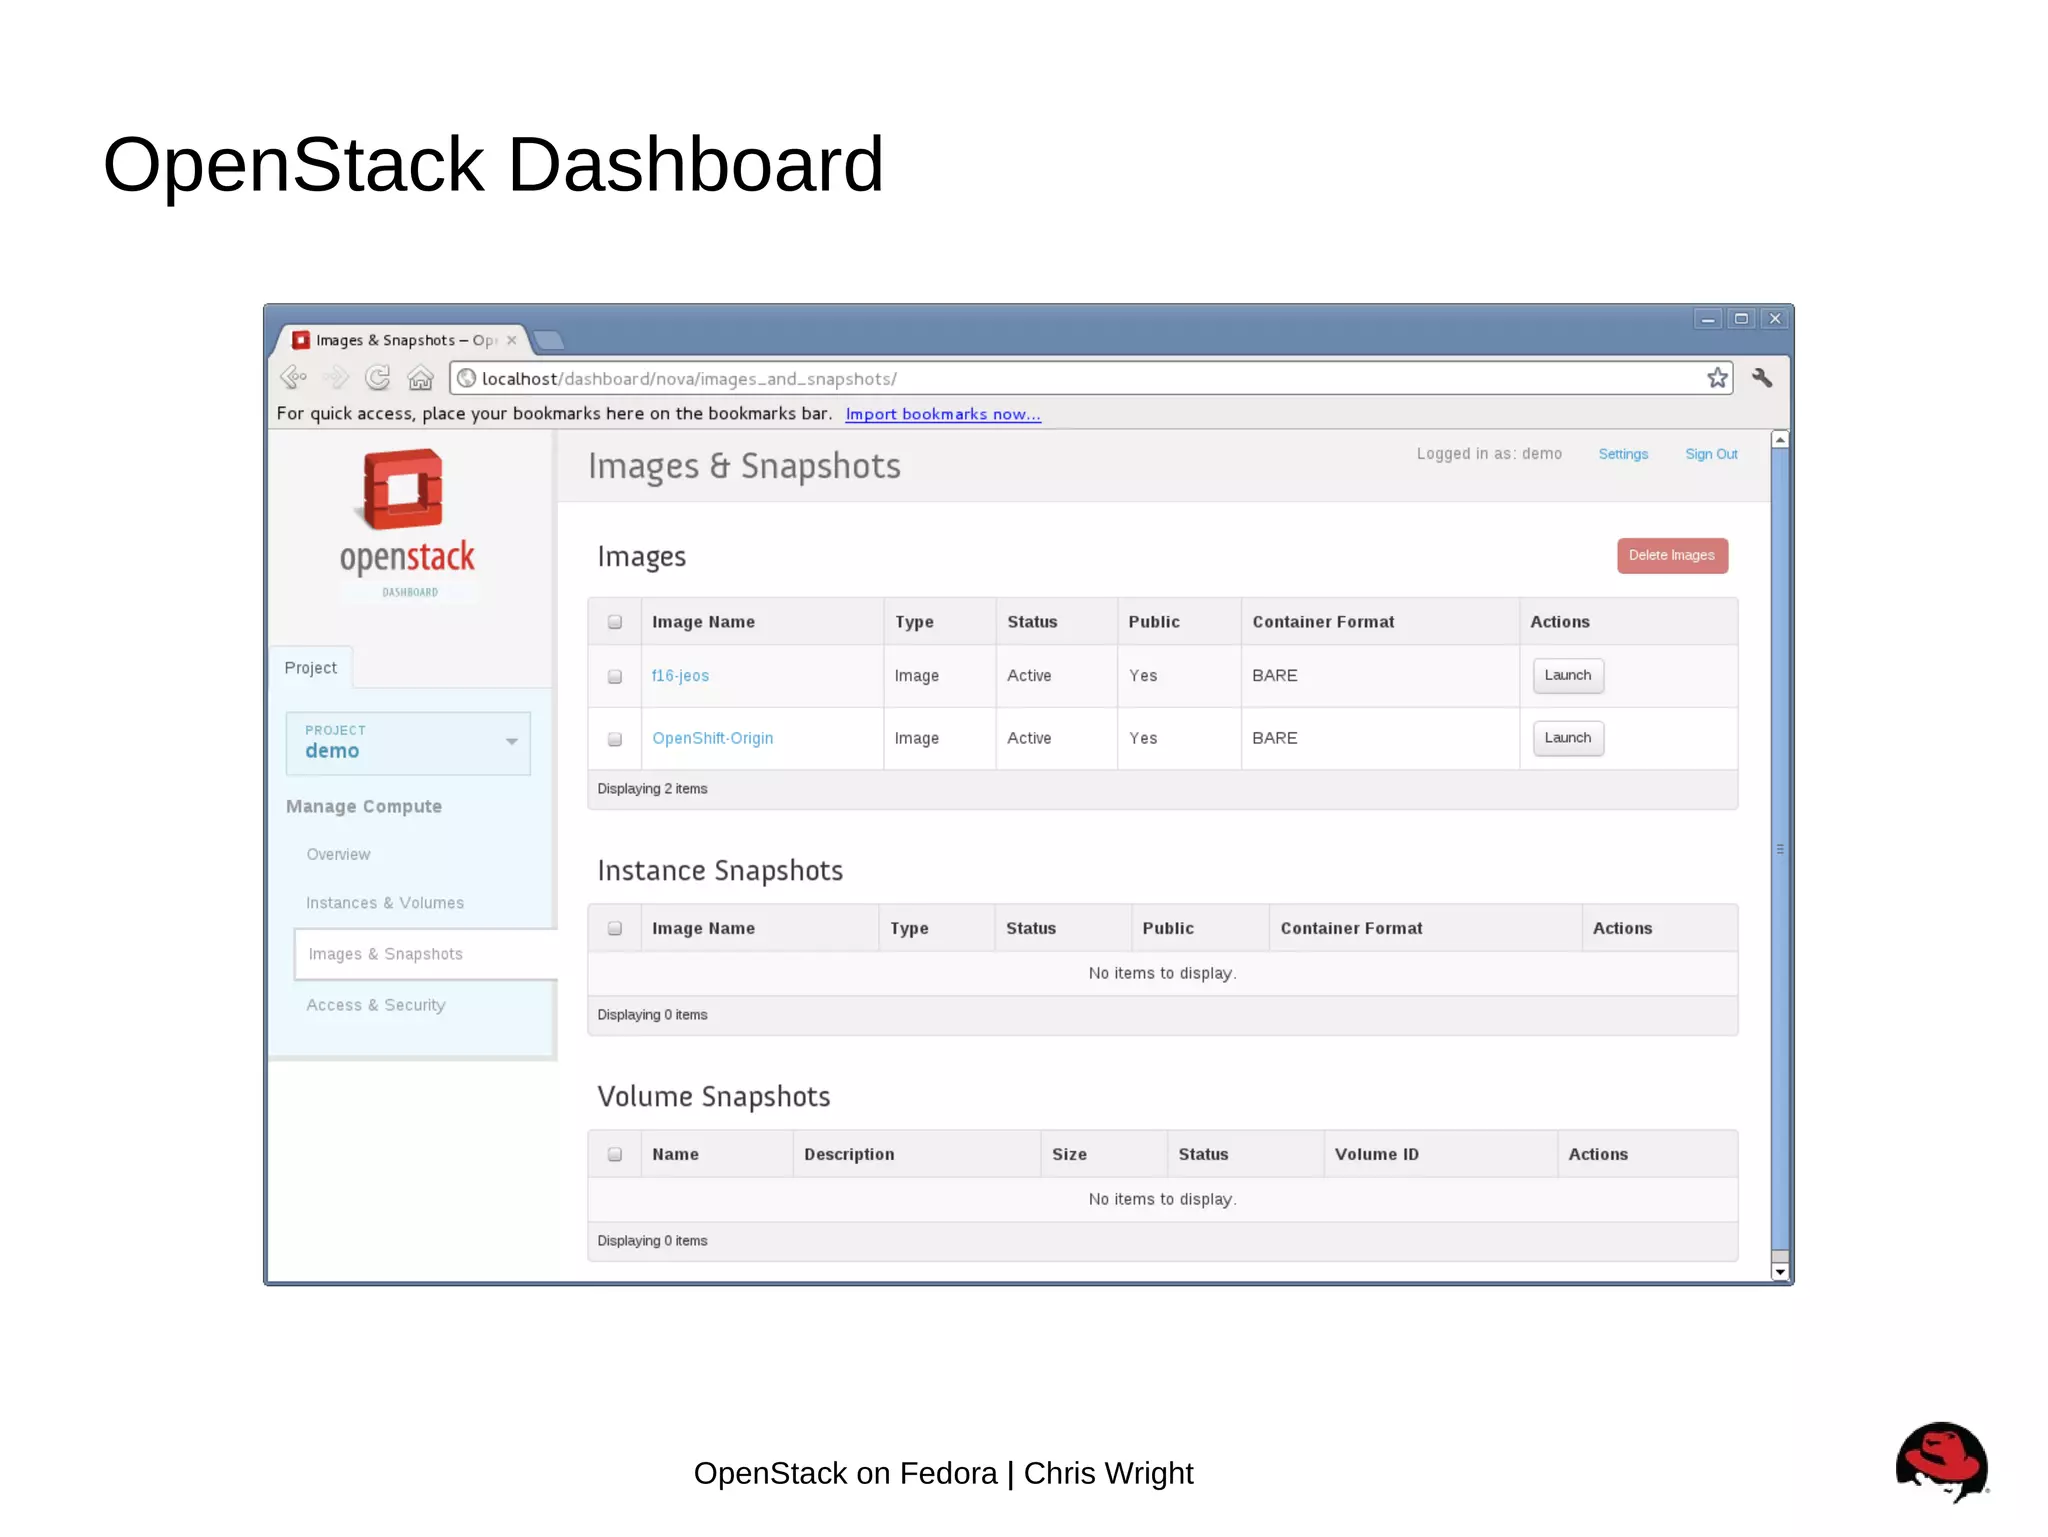
Task: Click the vertical scrollbar thumb
Action: [x=1780, y=848]
